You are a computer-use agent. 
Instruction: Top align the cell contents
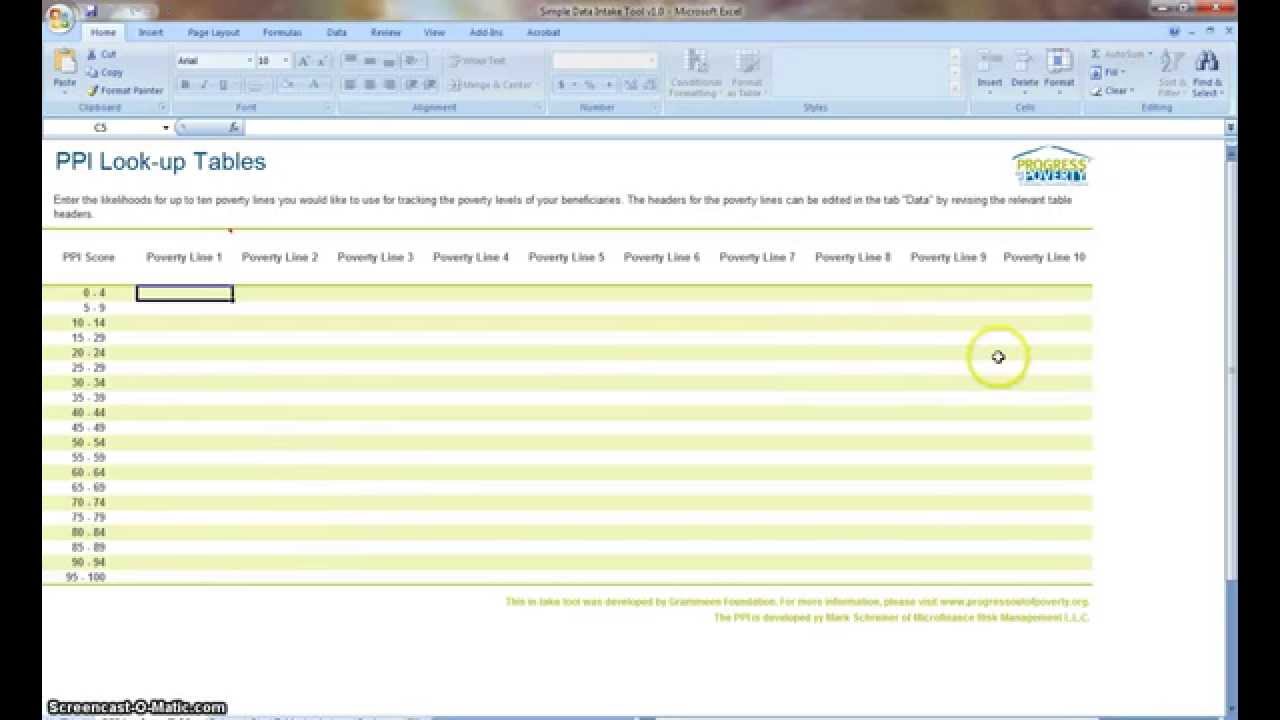coord(350,61)
